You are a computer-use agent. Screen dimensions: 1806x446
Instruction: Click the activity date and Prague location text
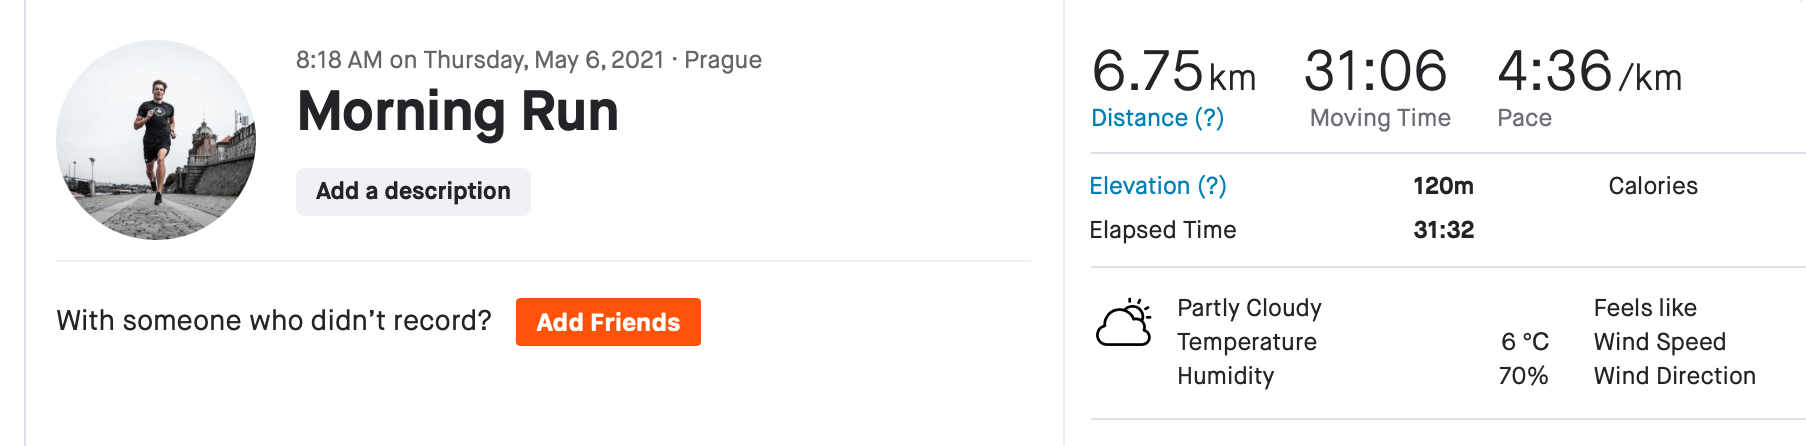529,60
